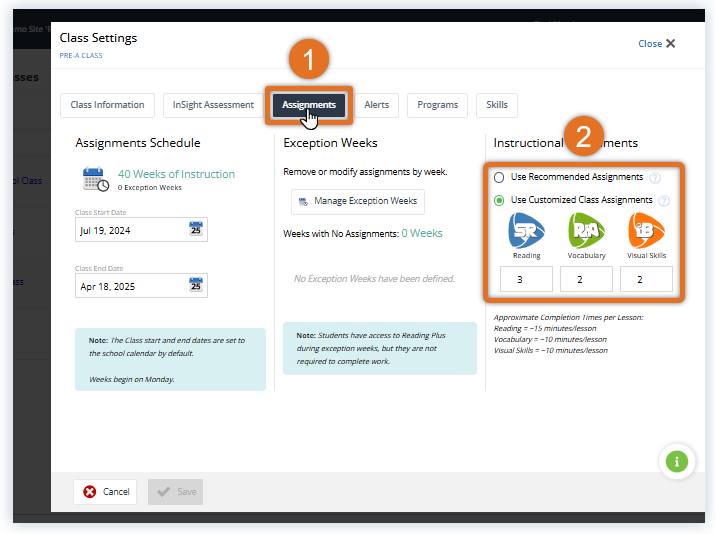The width and height of the screenshot is (716, 534).
Task: Click the Save button
Action: point(175,492)
